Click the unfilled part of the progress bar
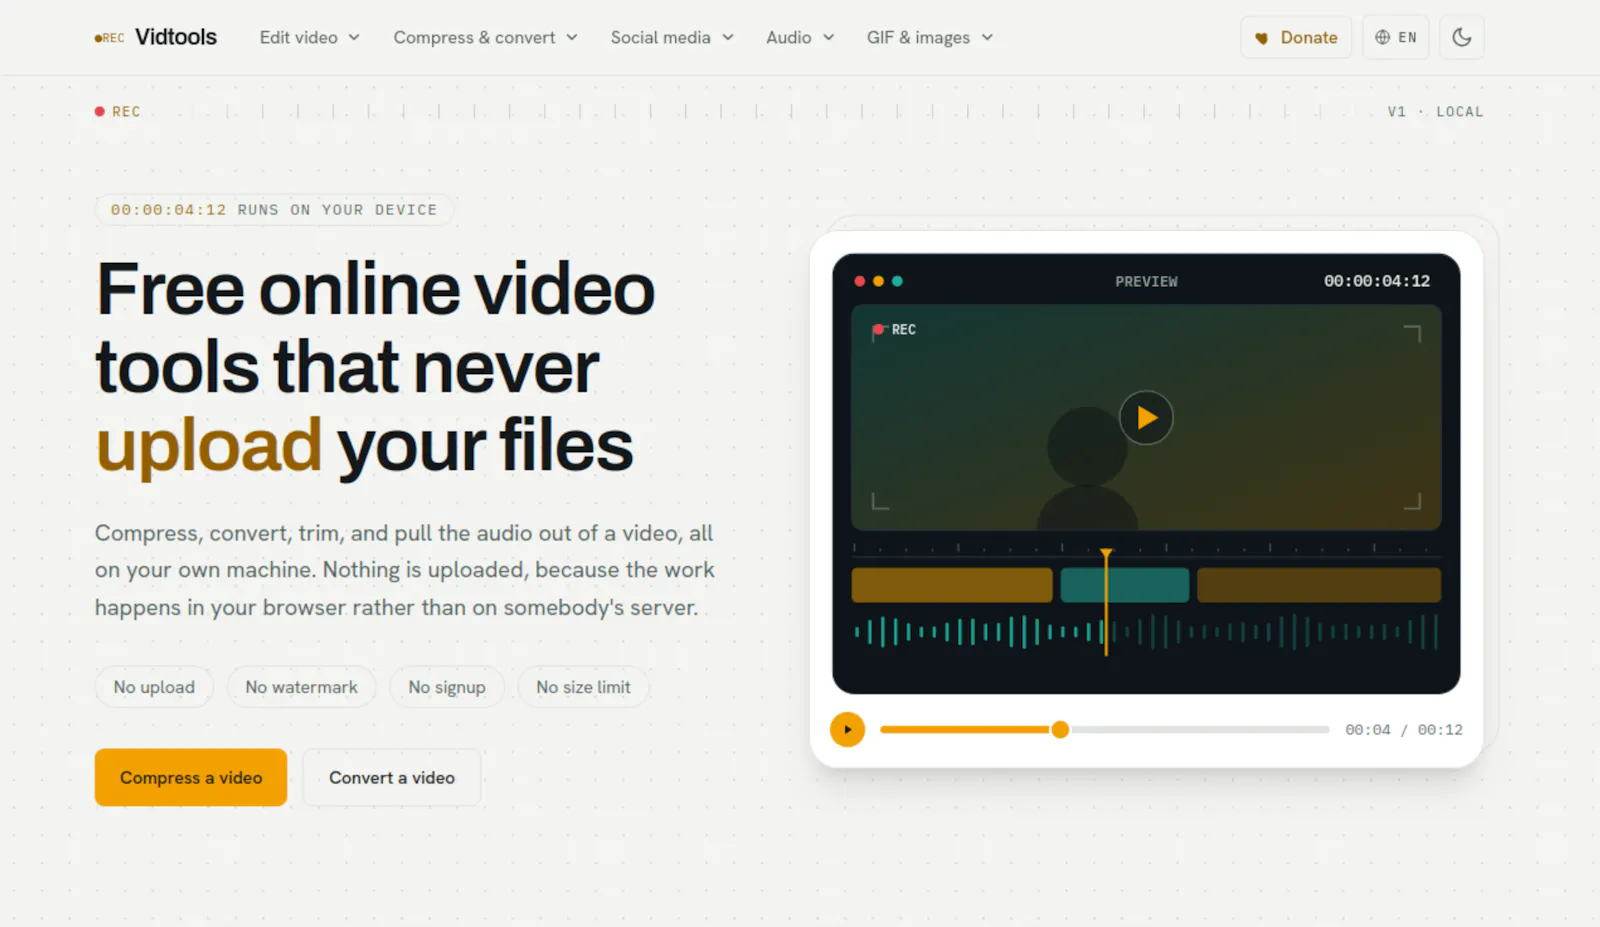This screenshot has height=927, width=1600. tap(1199, 729)
